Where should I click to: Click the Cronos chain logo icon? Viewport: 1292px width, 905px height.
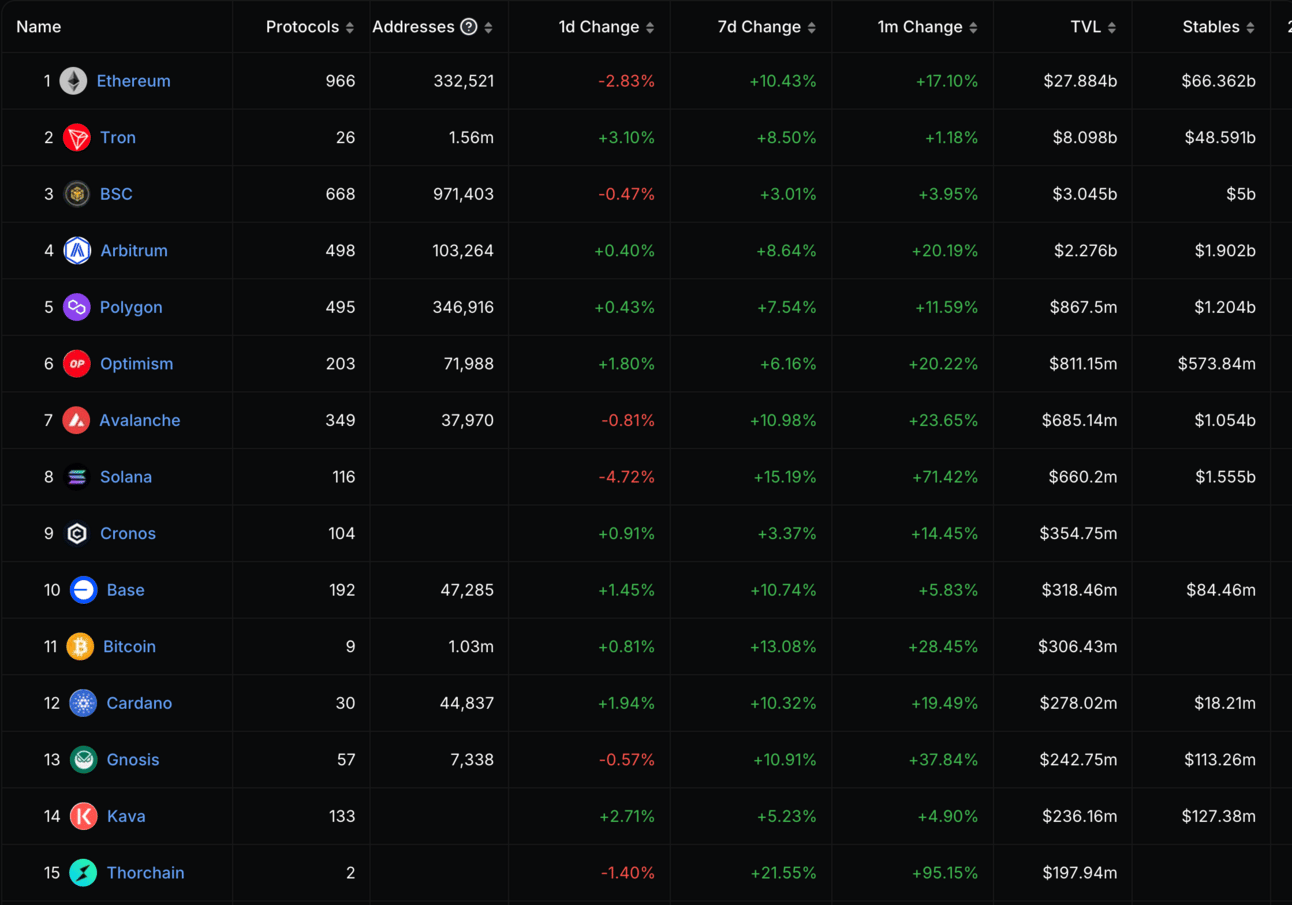[x=77, y=534]
